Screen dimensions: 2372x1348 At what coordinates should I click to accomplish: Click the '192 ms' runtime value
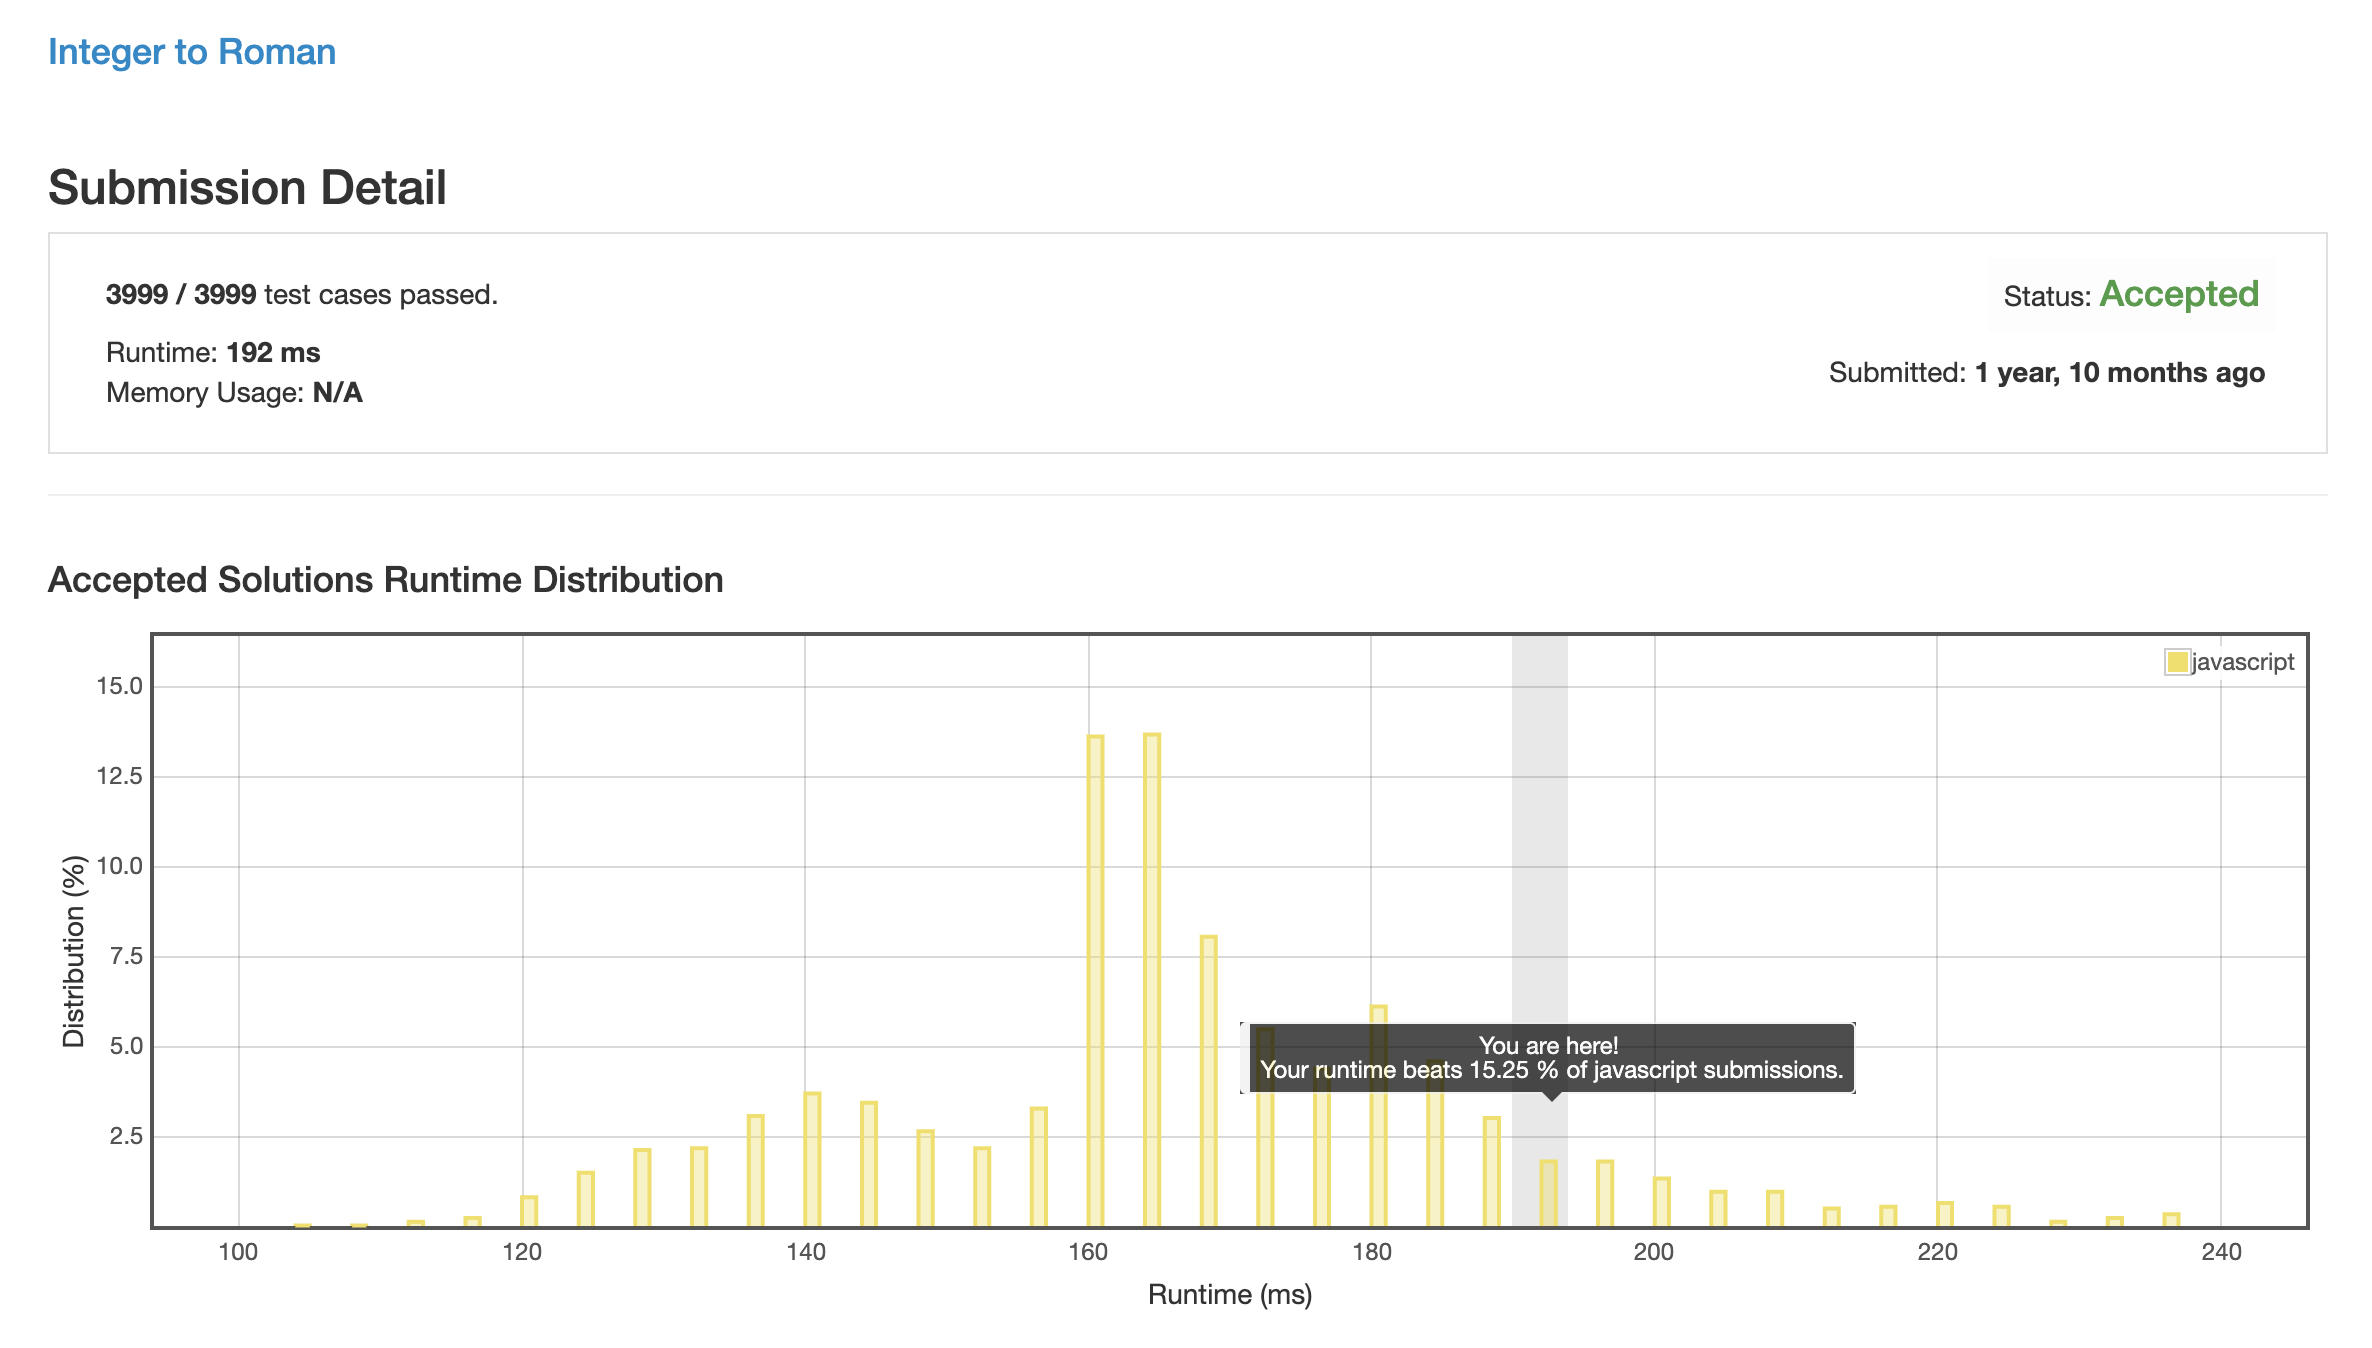[x=273, y=353]
